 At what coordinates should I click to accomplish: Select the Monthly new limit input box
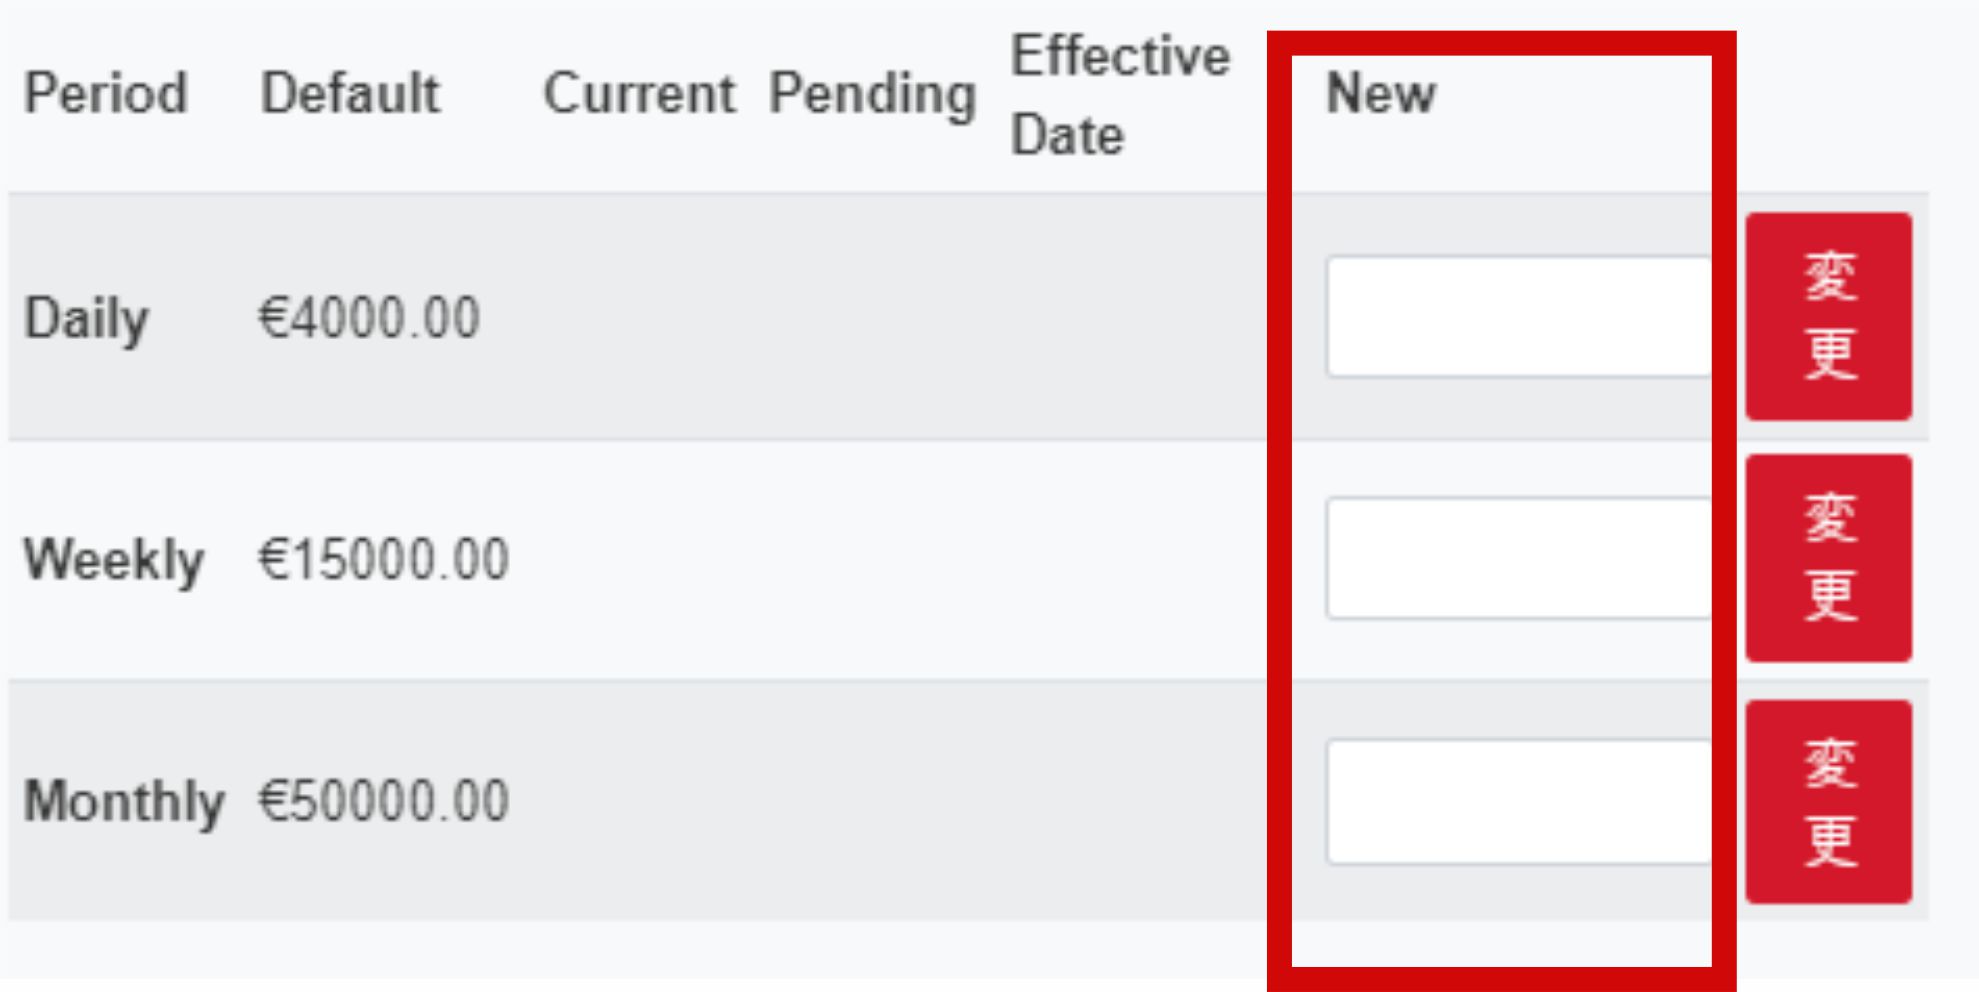click(1516, 802)
